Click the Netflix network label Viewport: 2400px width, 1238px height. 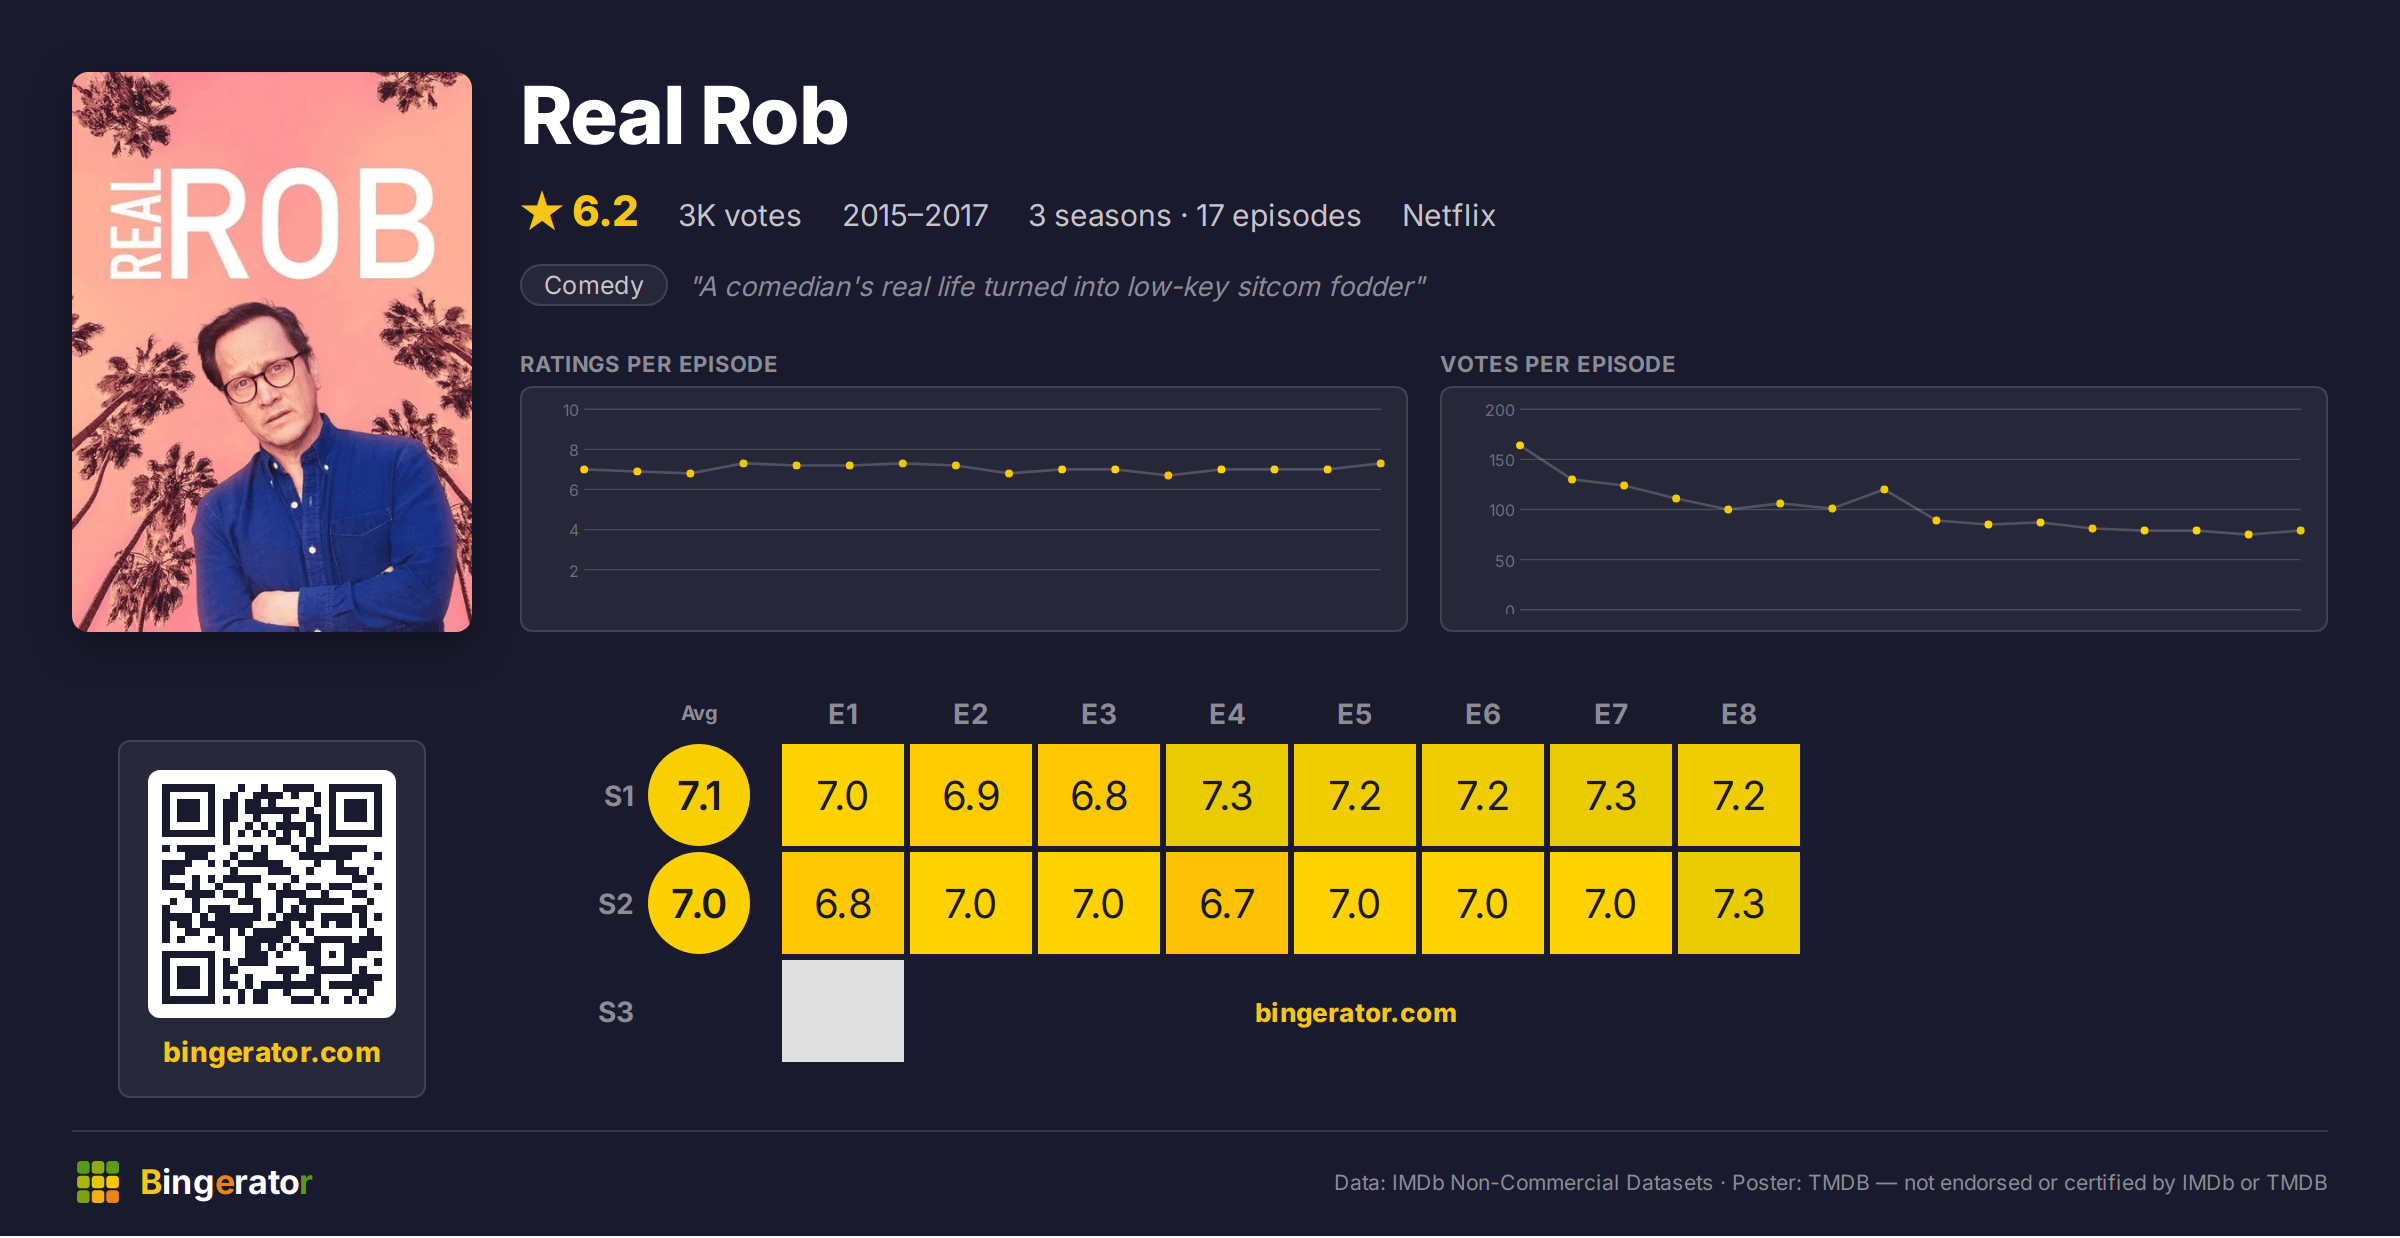click(x=1449, y=215)
